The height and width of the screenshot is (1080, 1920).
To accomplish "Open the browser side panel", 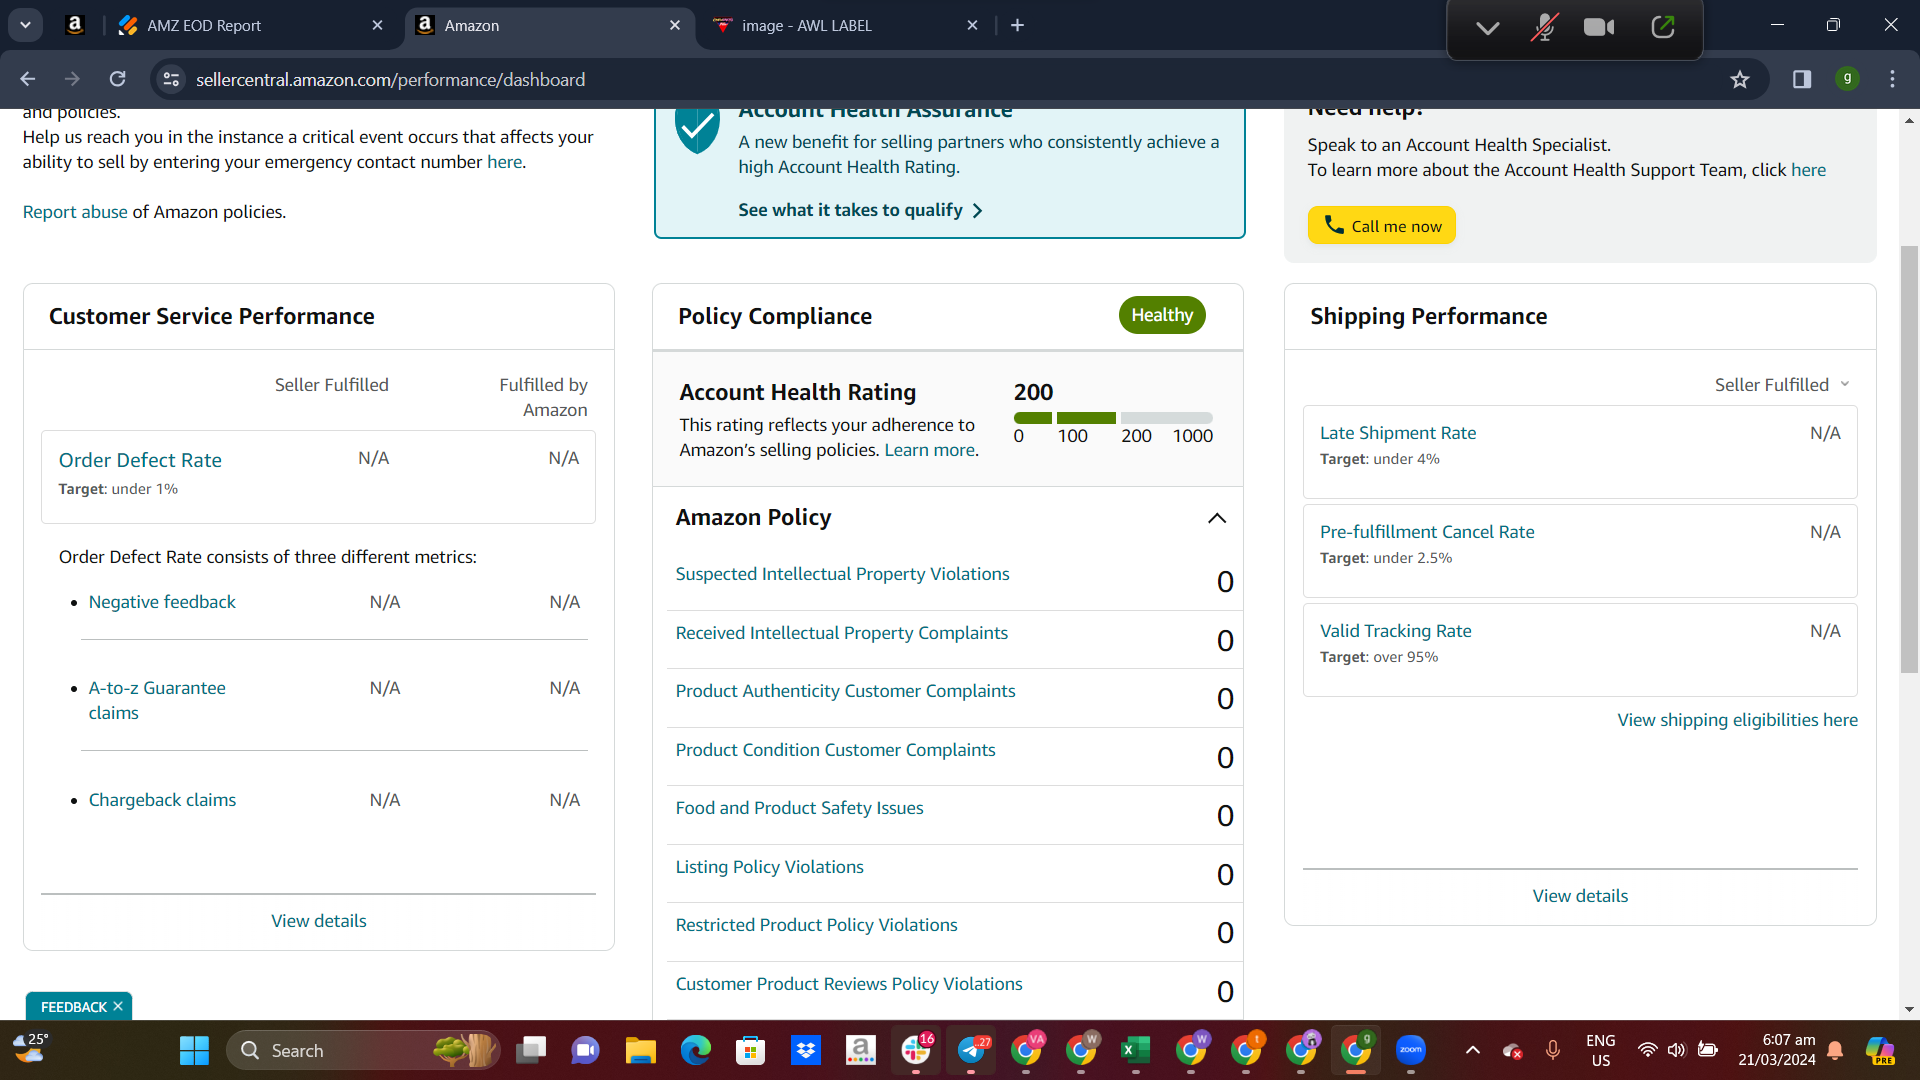I will (1802, 79).
